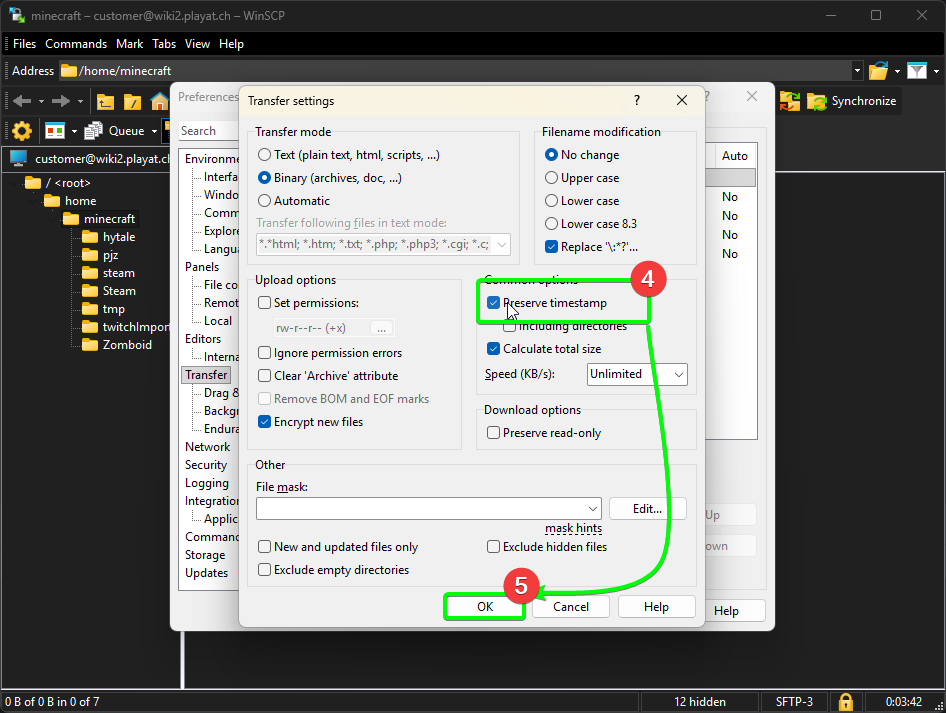
Task: Click the keep-remote-up-to-date sync icon
Action: pyautogui.click(x=789, y=101)
